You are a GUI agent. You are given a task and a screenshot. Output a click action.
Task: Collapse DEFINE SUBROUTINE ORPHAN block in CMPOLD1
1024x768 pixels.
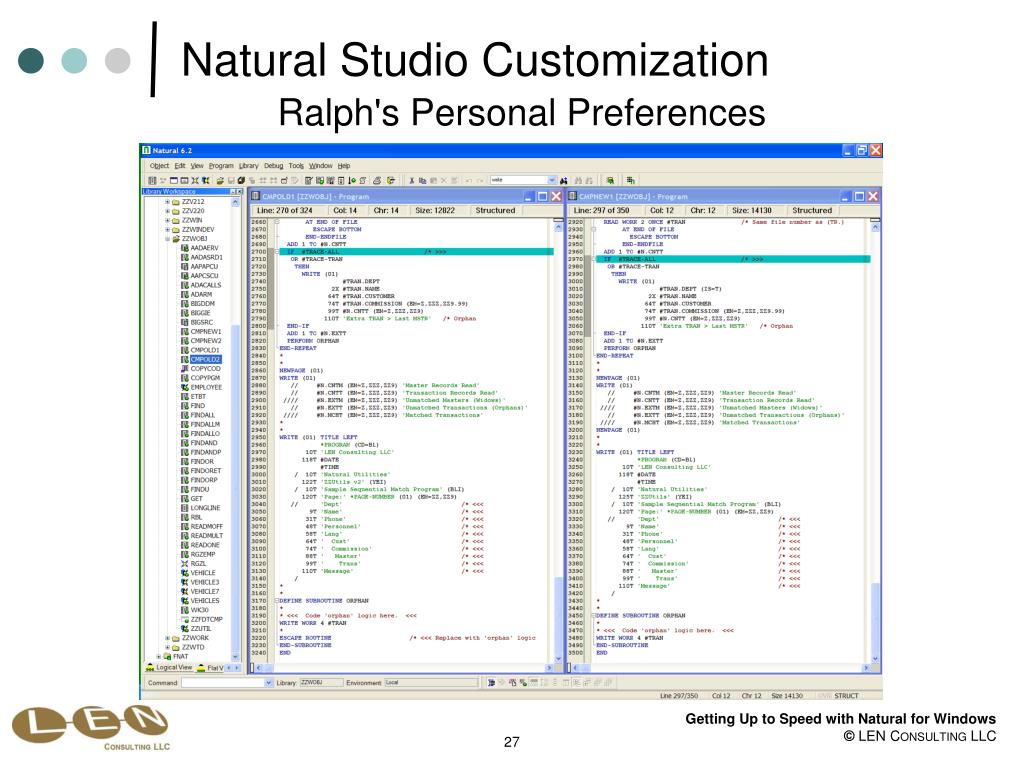(x=277, y=600)
